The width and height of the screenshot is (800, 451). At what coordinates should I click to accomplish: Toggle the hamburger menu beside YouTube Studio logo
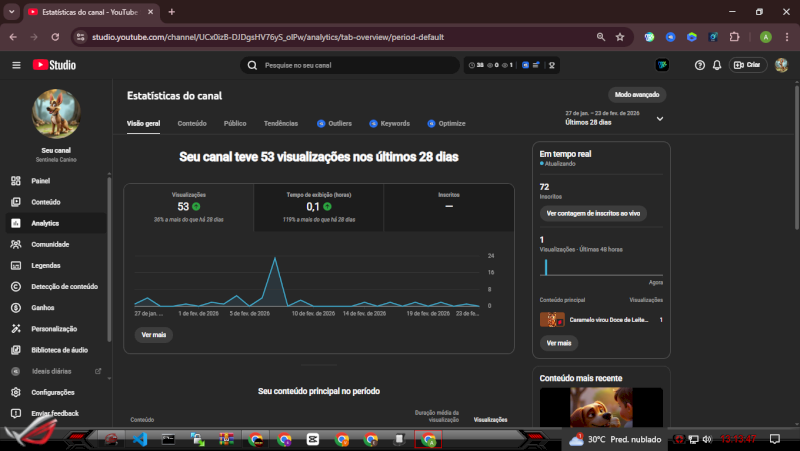coord(16,65)
